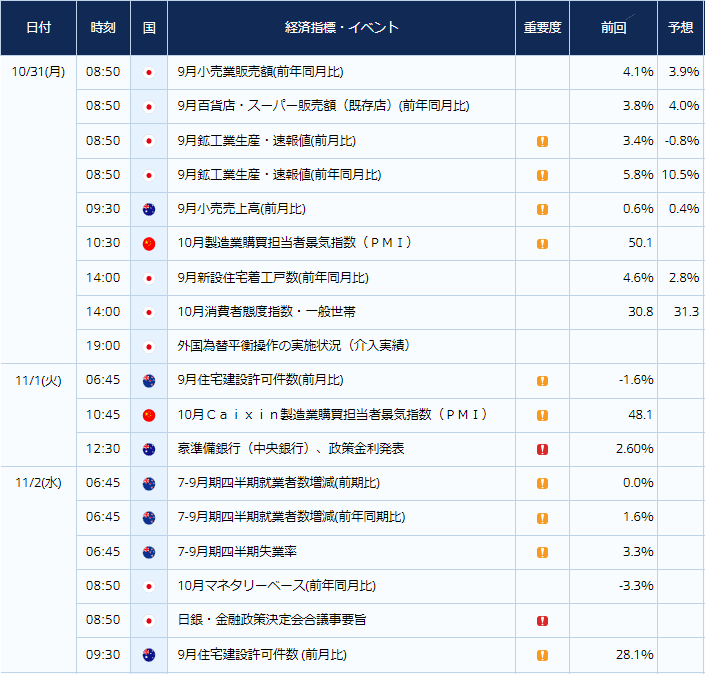
Task: Select the 11/2(水) date cell
Action: click(38, 483)
